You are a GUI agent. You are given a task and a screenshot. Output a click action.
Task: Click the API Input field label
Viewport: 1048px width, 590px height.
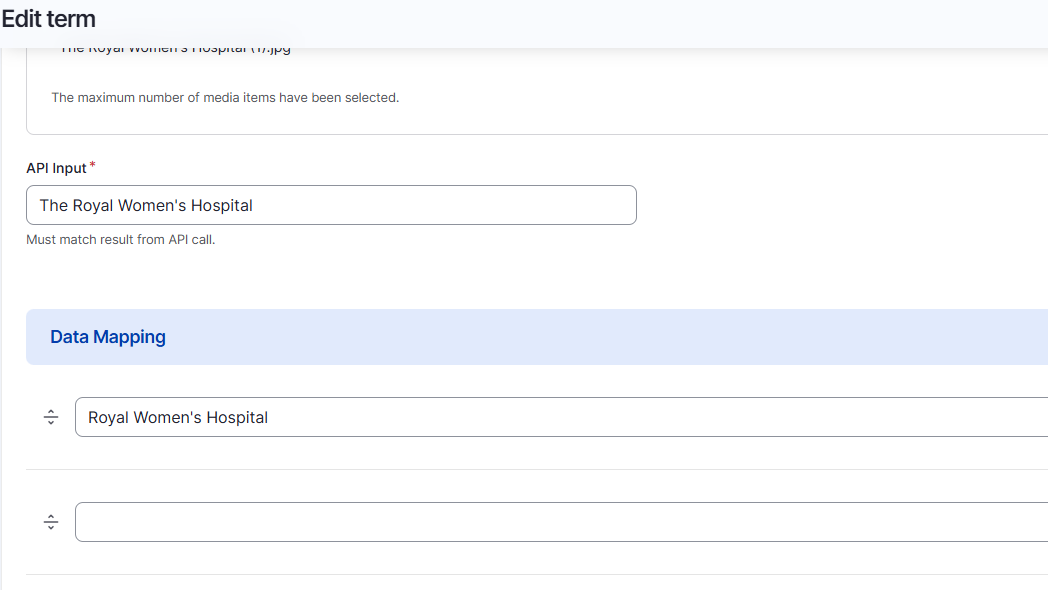(56, 168)
